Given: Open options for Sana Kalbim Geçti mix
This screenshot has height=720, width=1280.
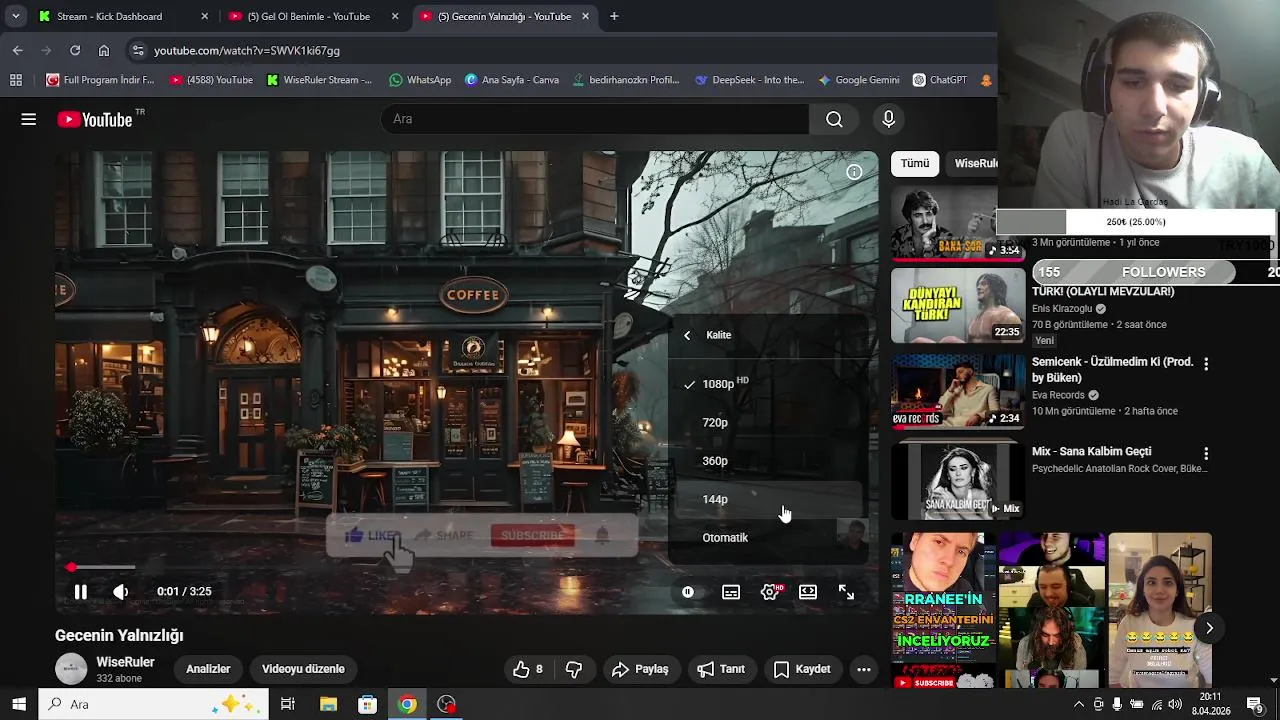Looking at the screenshot, I should coord(1206,454).
